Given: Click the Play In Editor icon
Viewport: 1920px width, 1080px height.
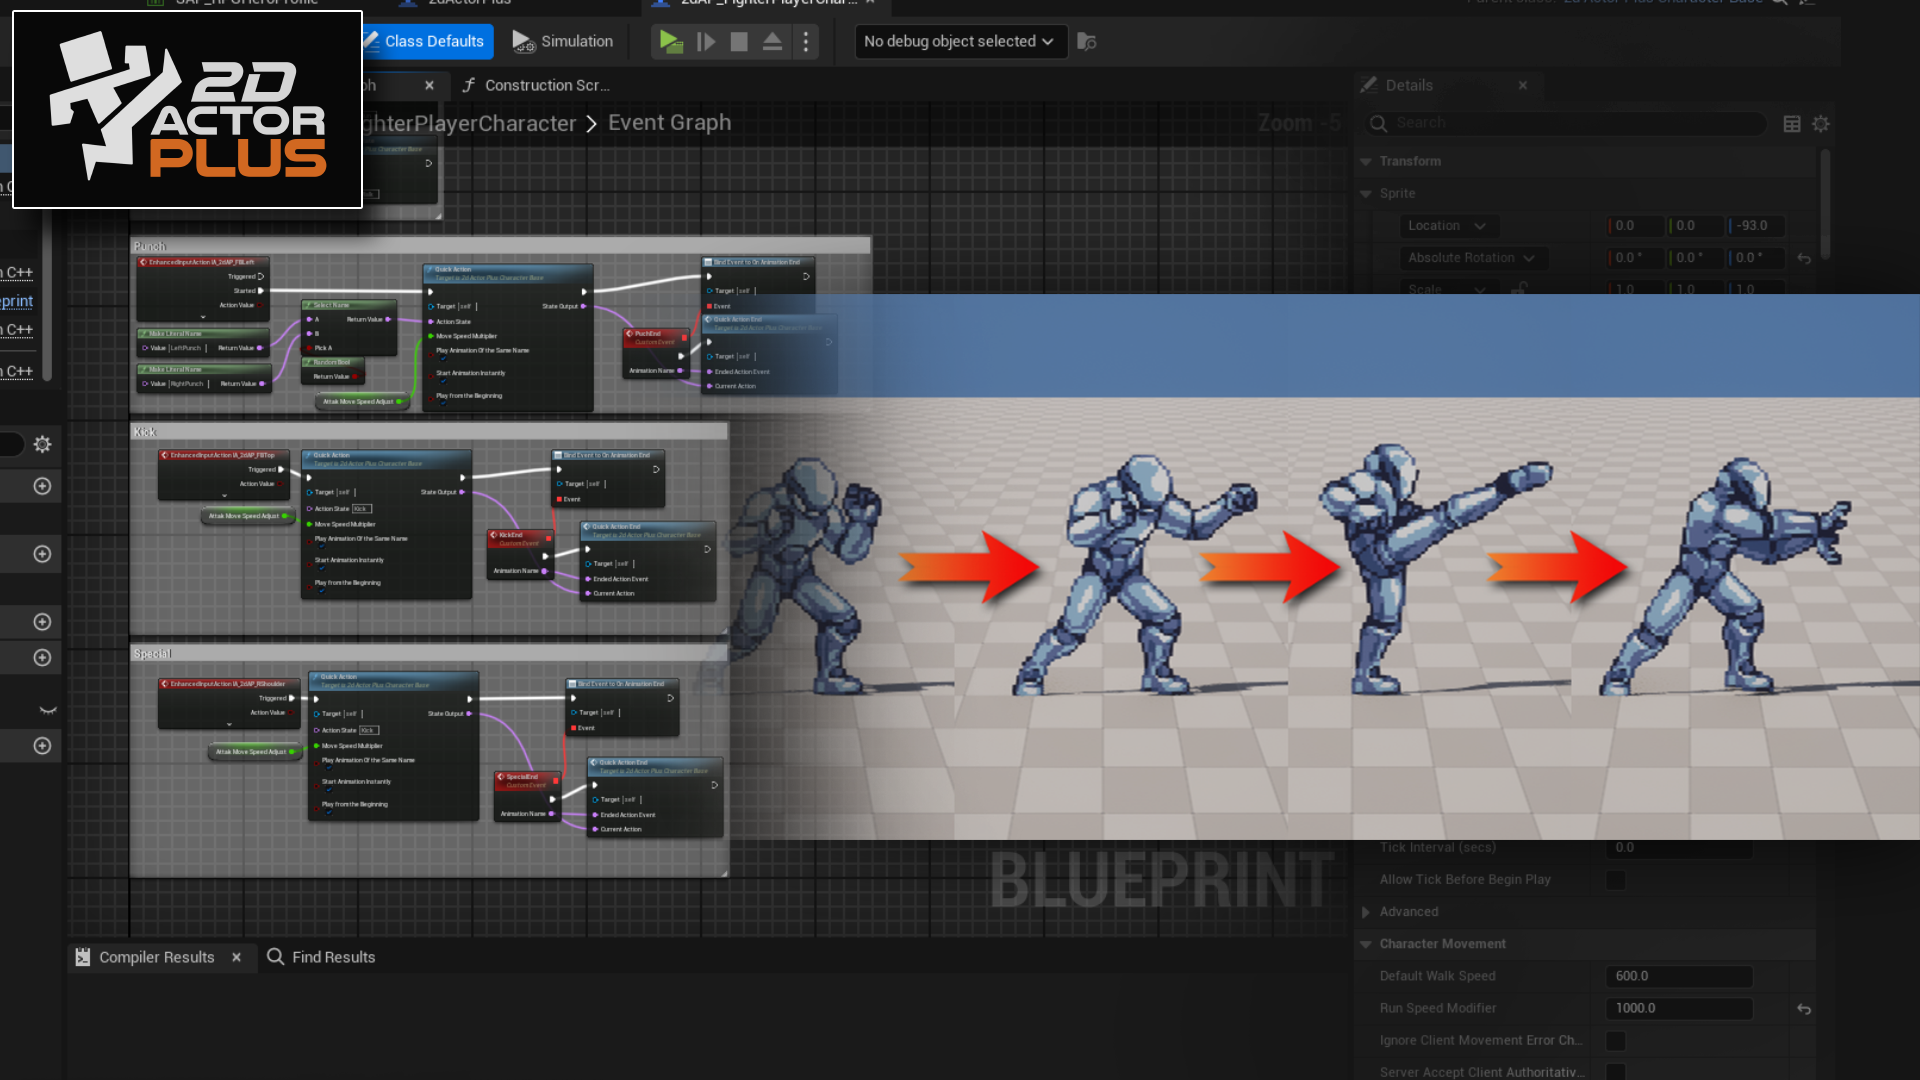Looking at the screenshot, I should point(670,41).
